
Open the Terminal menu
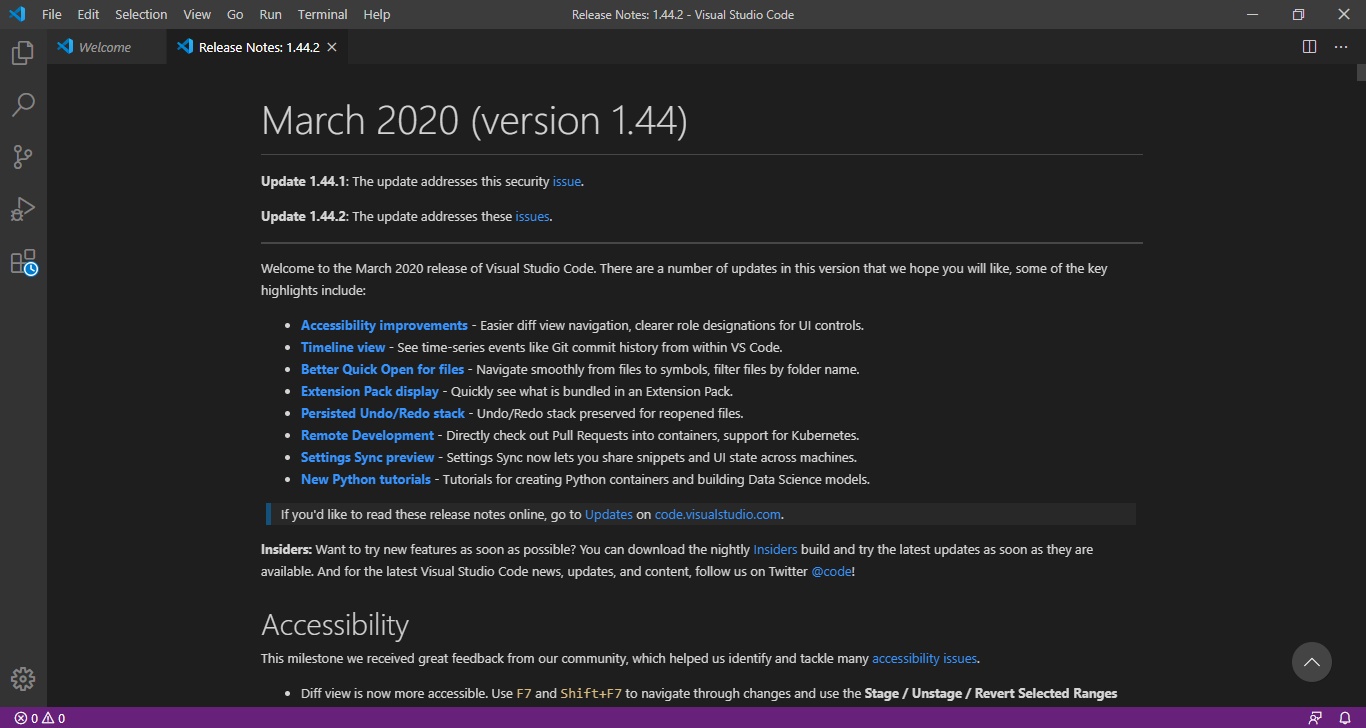click(x=323, y=14)
